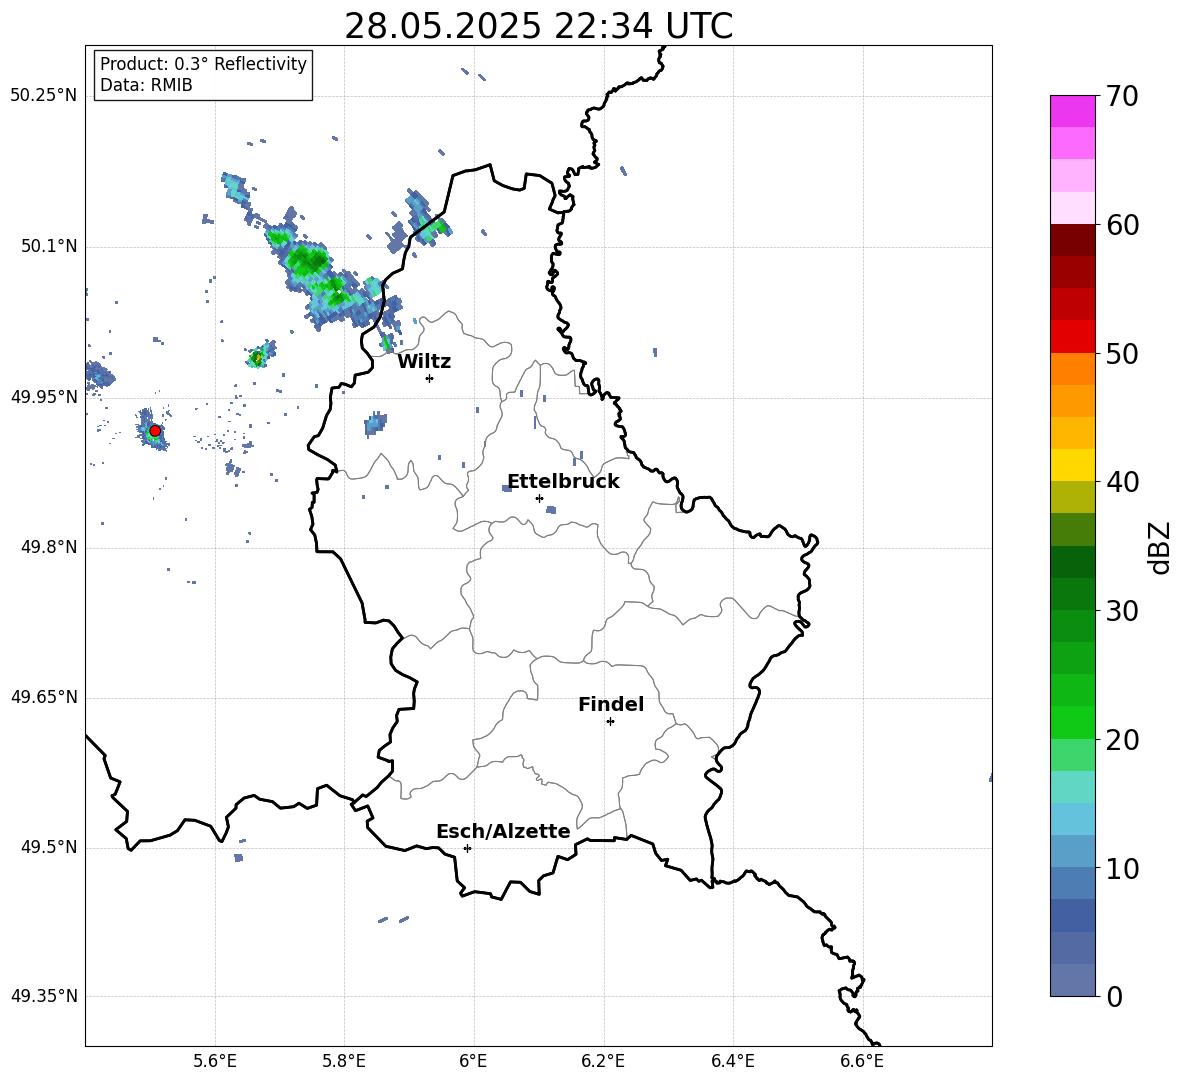
Task: Click the 5.6°E longitude label
Action: (x=215, y=1061)
